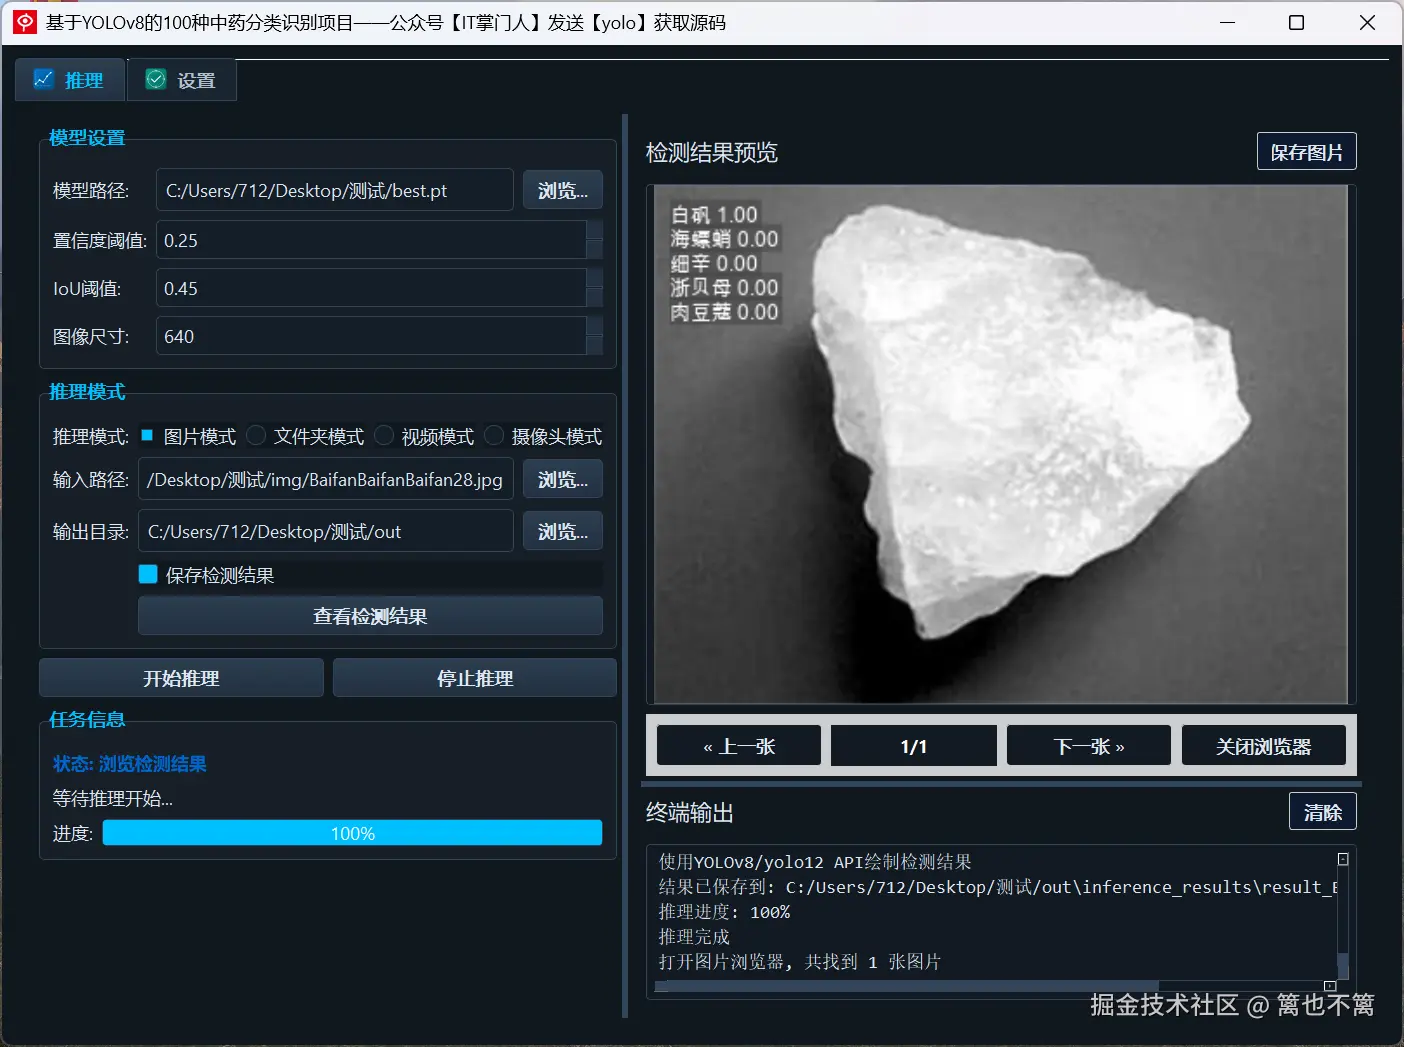Click the blue chart icon on 推理 tab
1404x1047 pixels.
tap(43, 79)
